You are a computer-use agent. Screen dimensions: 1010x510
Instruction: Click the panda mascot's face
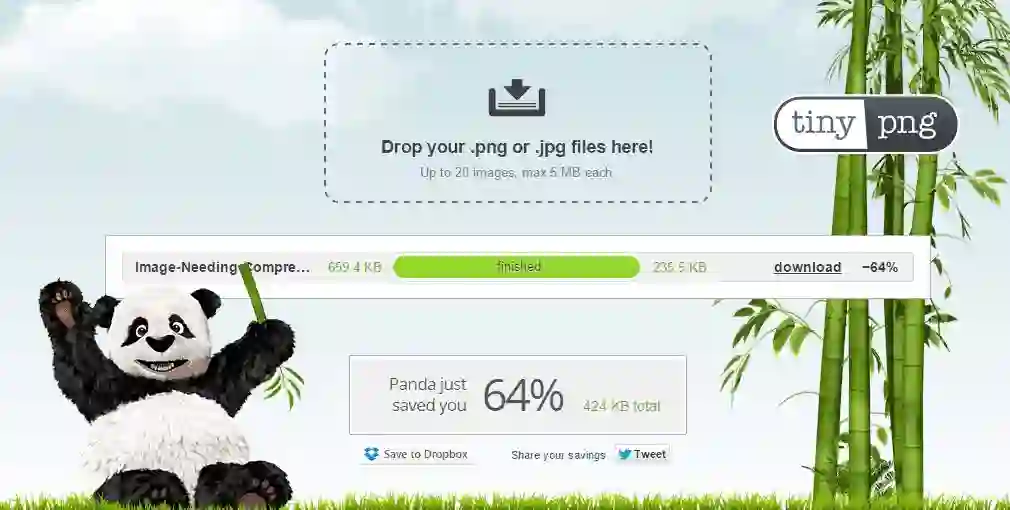click(x=160, y=335)
